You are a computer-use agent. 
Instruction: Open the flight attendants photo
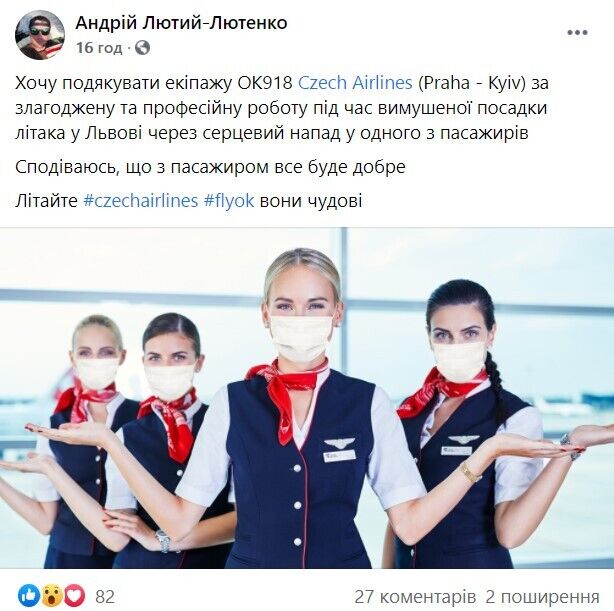pos(307,398)
